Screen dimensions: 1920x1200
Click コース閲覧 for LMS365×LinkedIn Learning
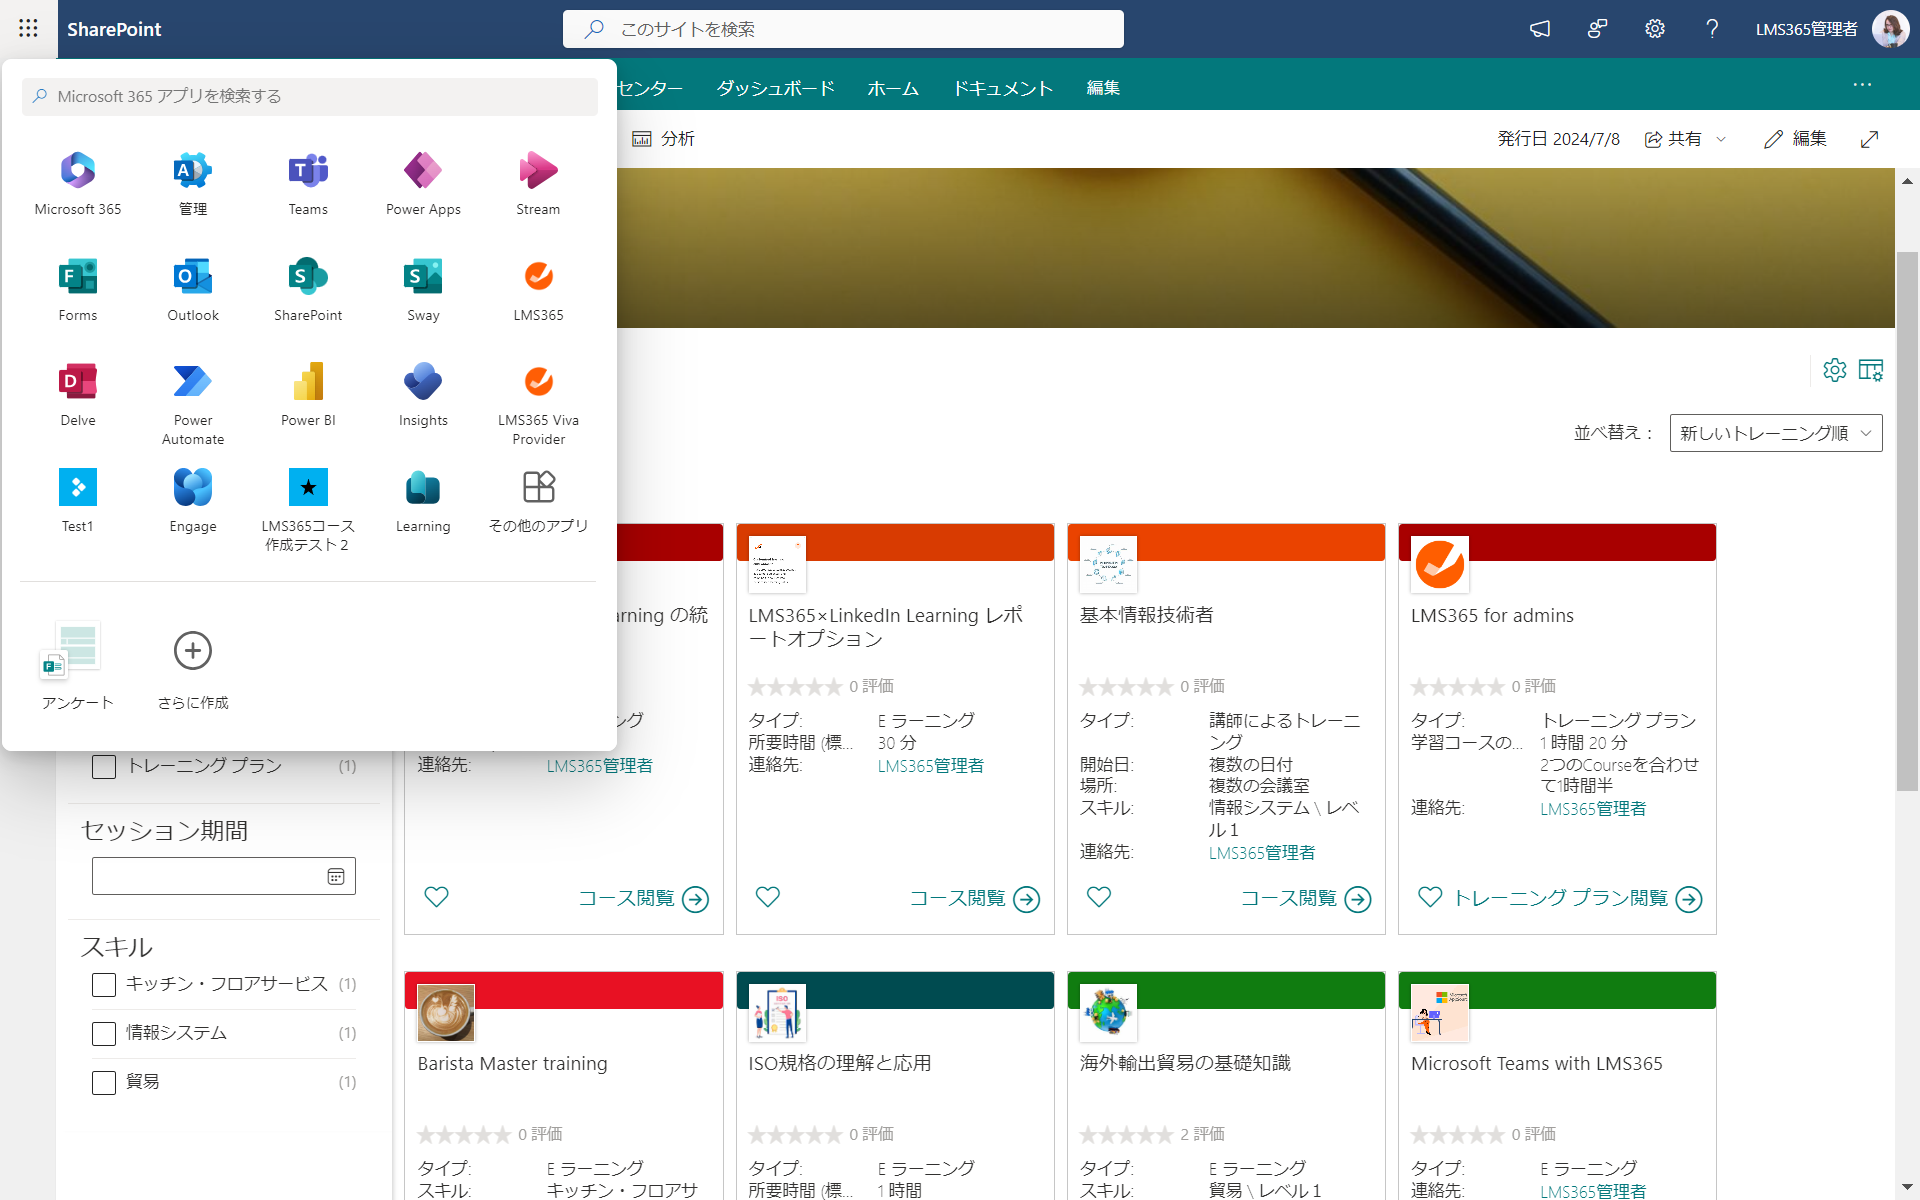974,899
